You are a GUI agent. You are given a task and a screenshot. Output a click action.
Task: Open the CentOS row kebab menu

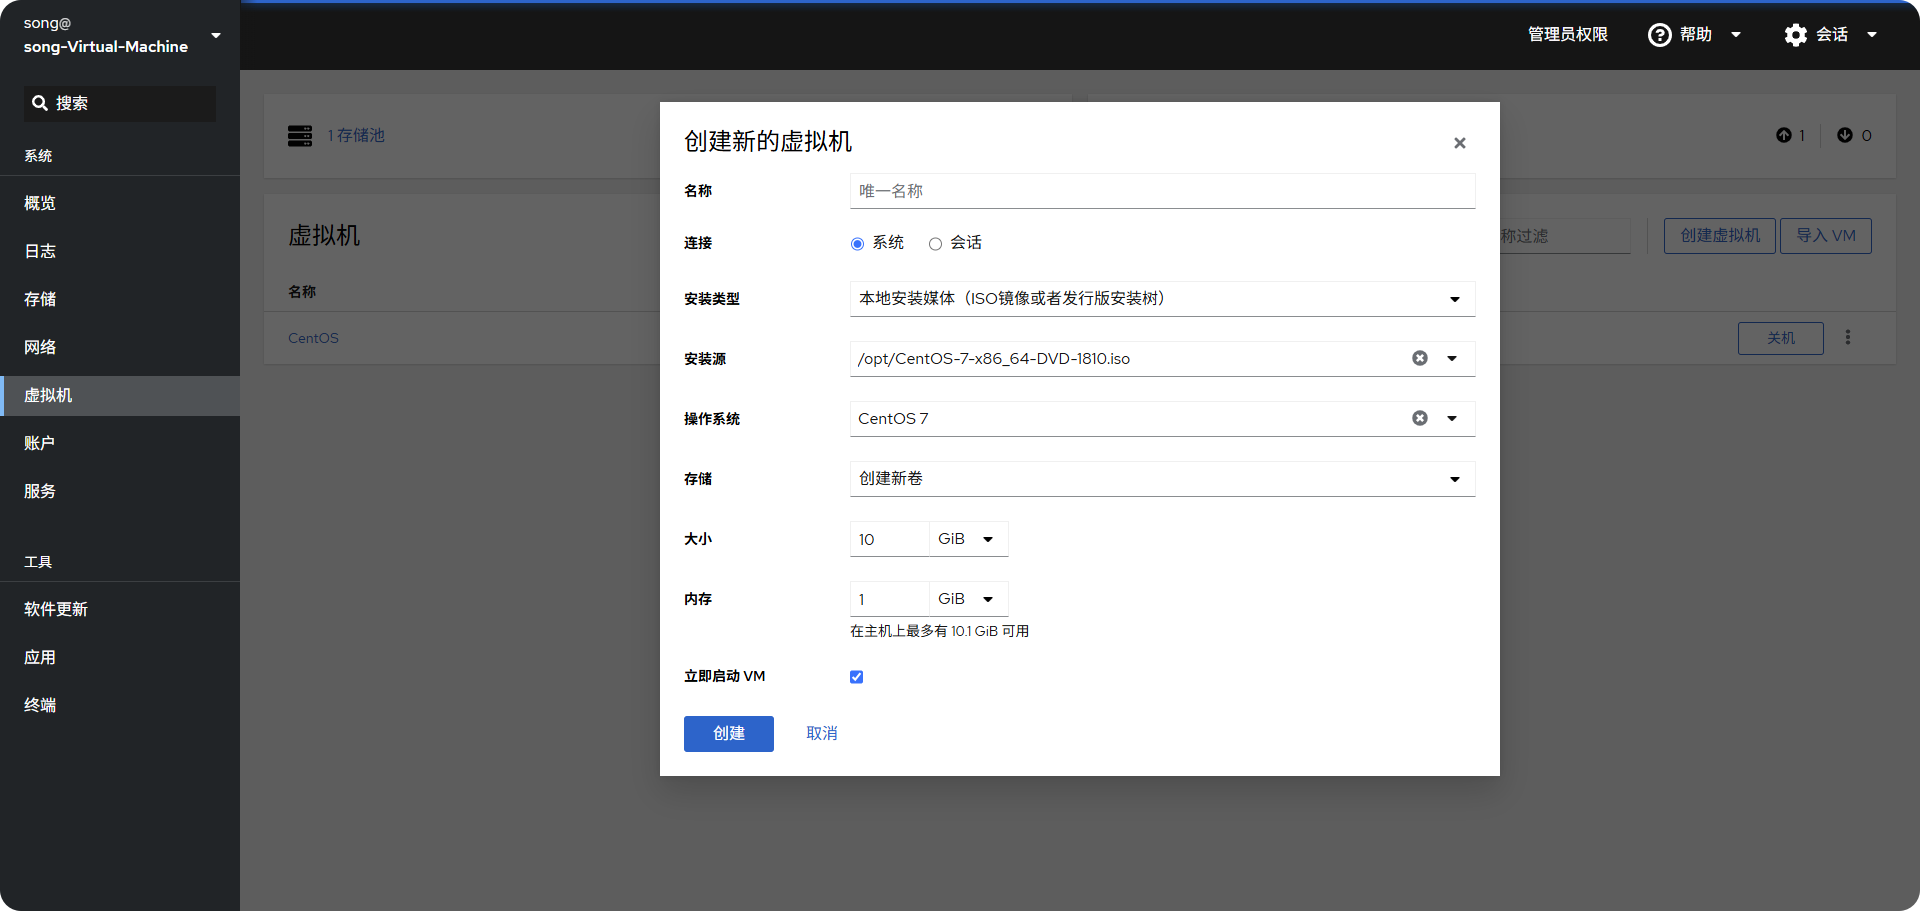(x=1848, y=338)
